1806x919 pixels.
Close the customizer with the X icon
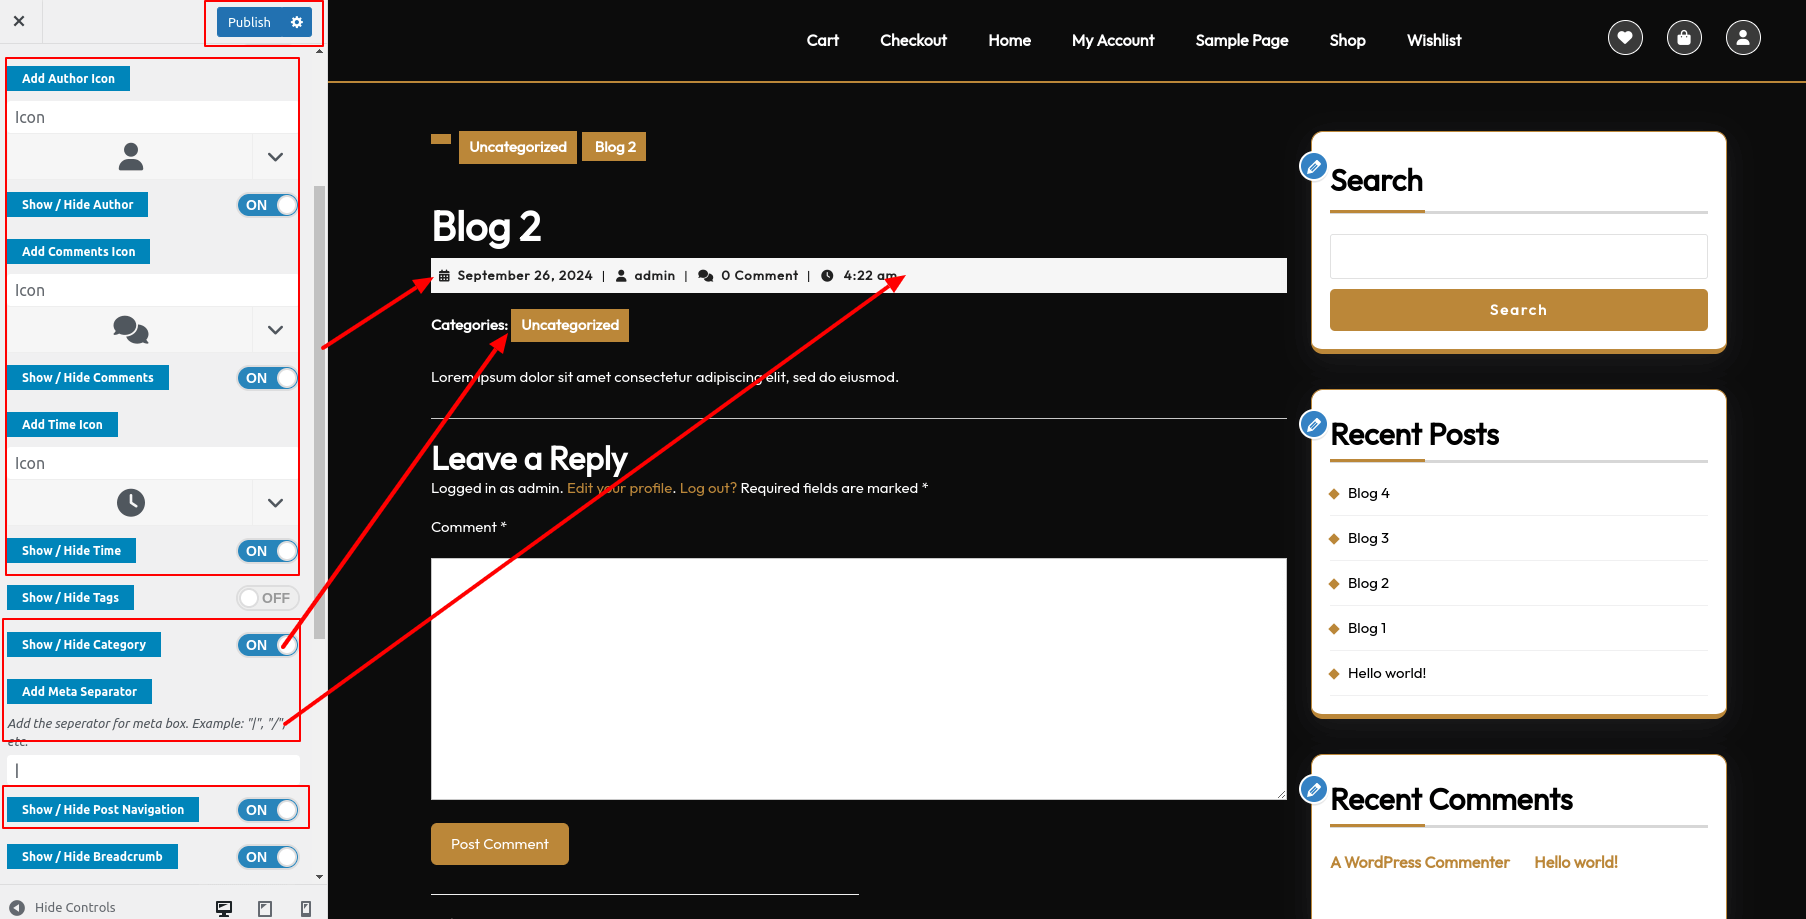(x=19, y=21)
